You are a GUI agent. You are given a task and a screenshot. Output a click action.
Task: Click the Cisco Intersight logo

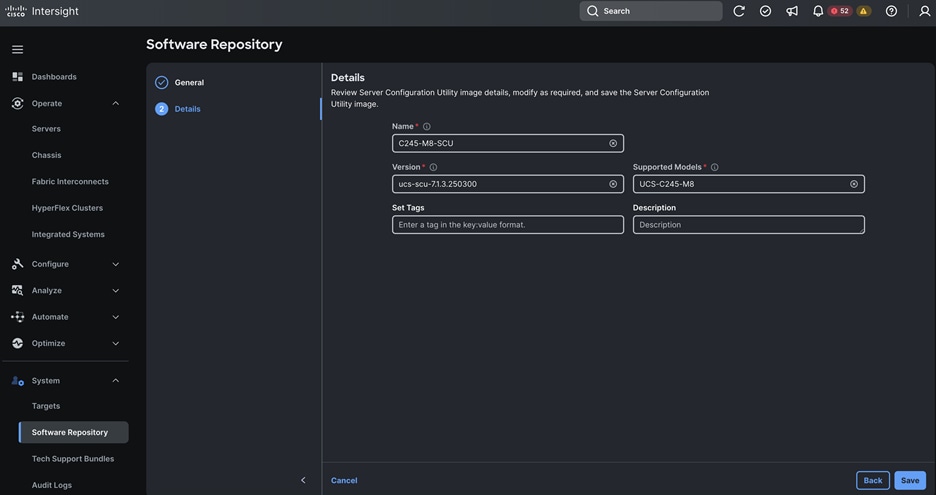(42, 11)
